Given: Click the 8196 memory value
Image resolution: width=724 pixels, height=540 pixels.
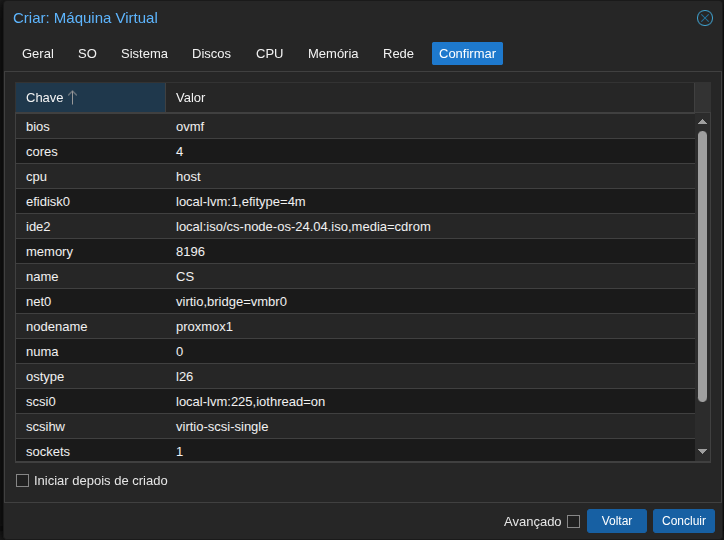Looking at the screenshot, I should (190, 252).
